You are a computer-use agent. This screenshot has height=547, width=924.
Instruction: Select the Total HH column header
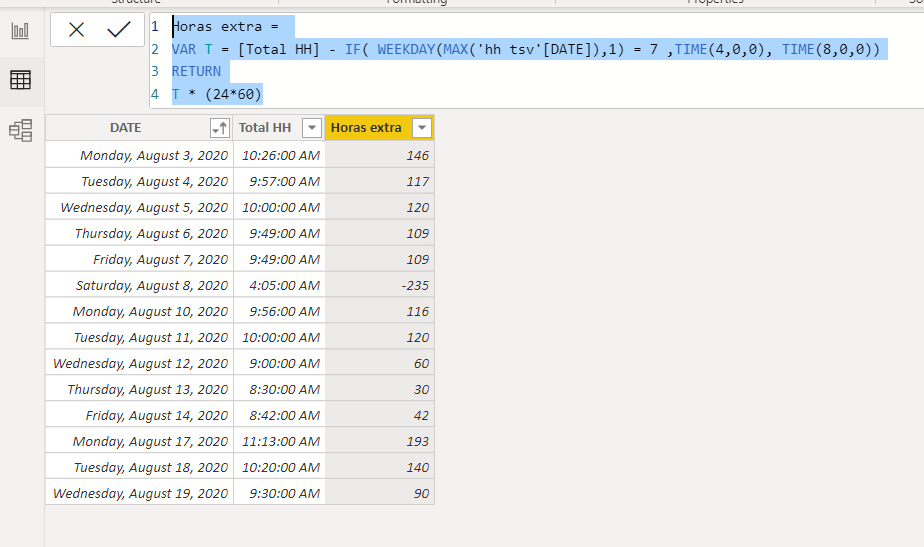[x=279, y=128]
